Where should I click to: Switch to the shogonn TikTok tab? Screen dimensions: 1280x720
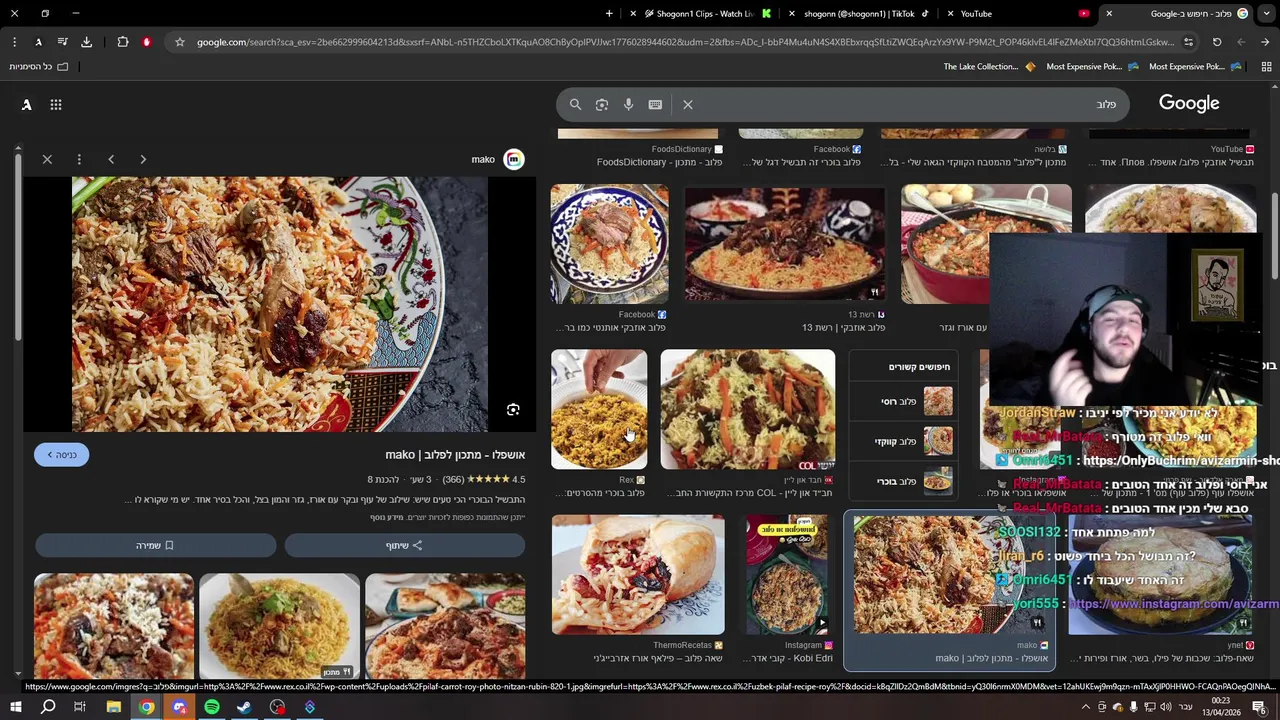pos(860,14)
